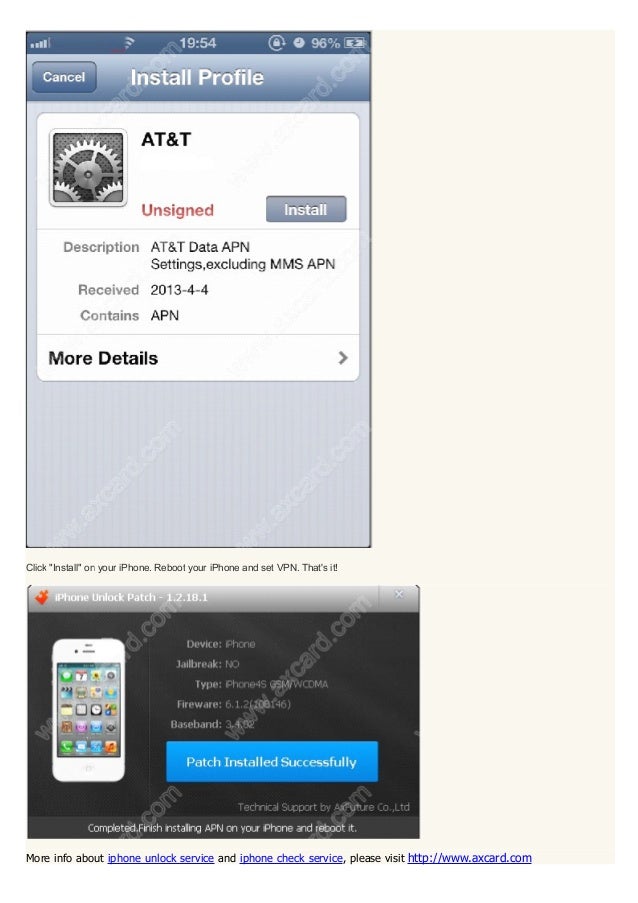Image resolution: width=638 pixels, height=903 pixels.
Task: Click the 19:54 clock in status bar
Action: (x=198, y=43)
